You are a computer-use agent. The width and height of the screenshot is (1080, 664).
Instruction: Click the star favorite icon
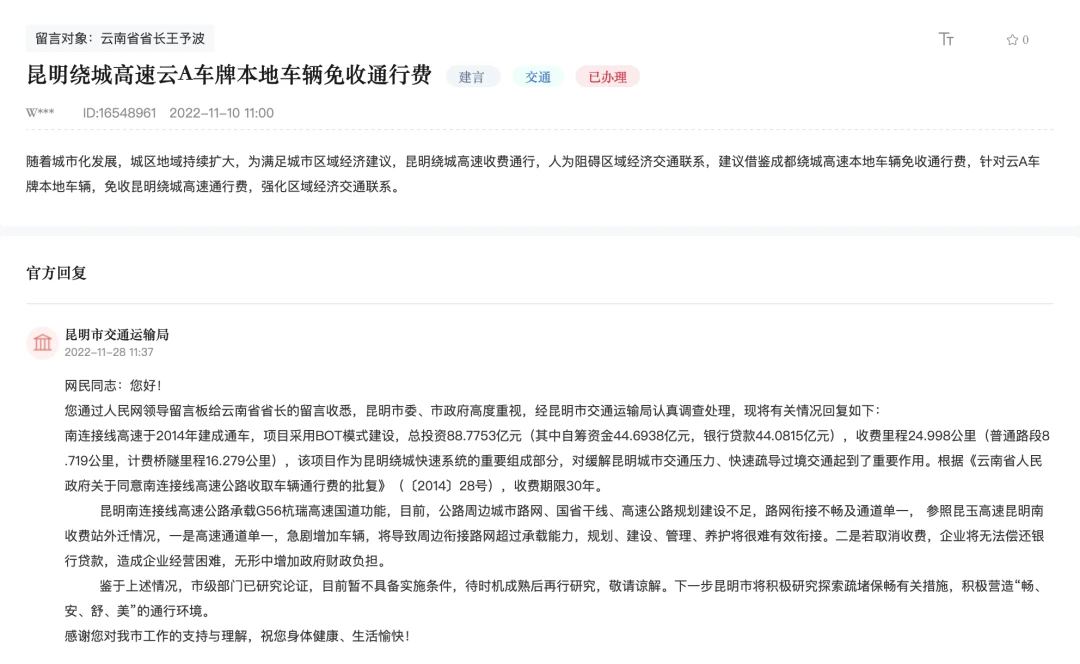[1011, 40]
